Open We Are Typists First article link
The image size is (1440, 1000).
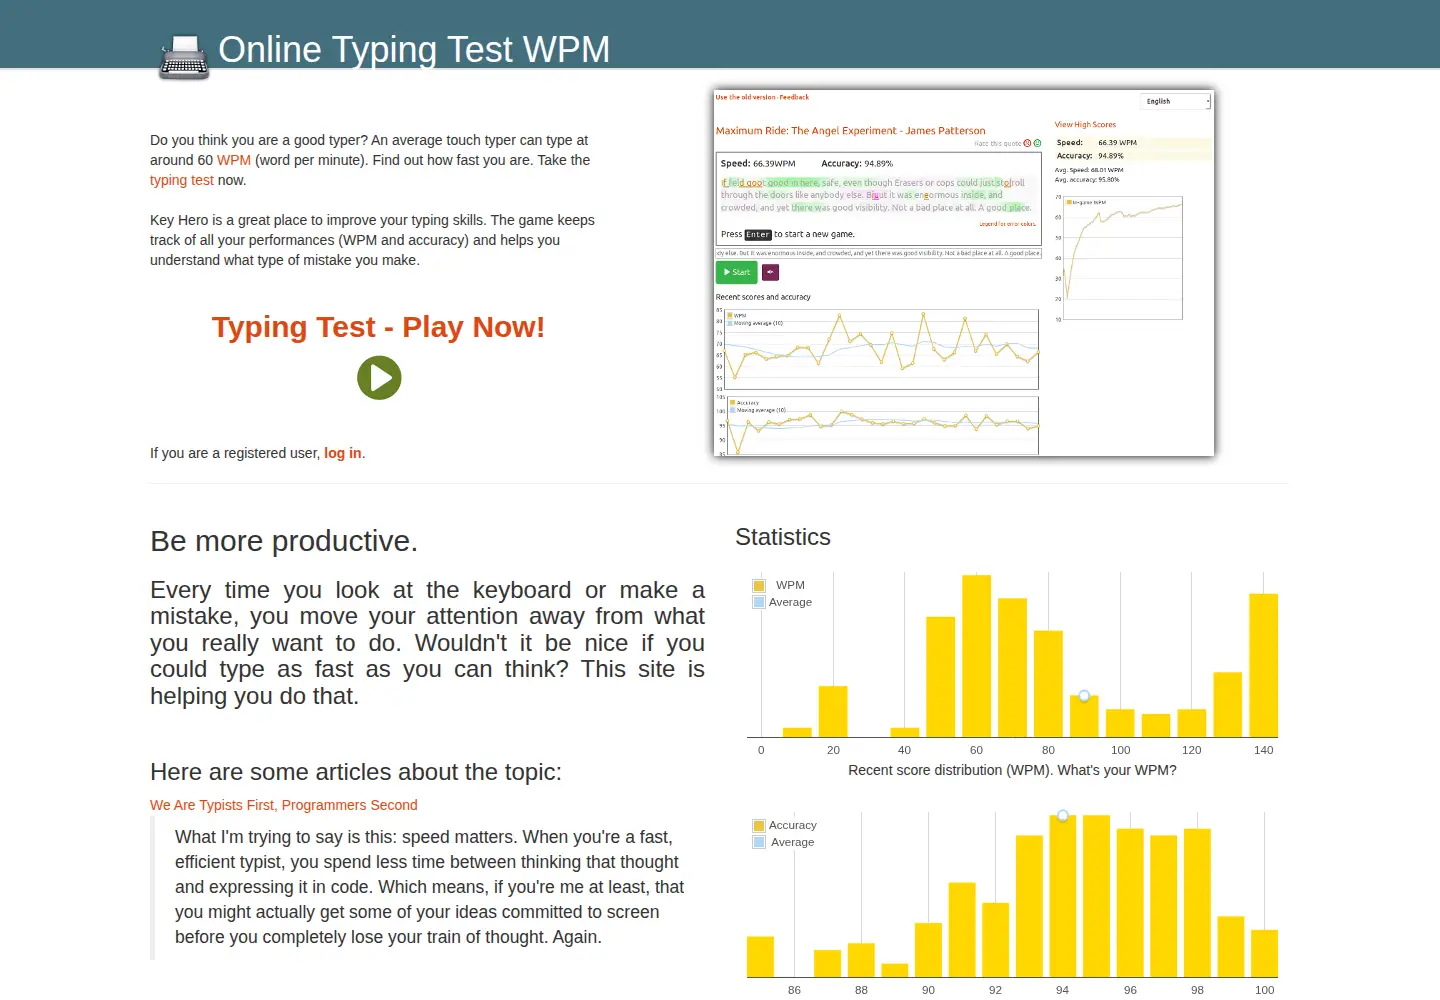coord(284,805)
